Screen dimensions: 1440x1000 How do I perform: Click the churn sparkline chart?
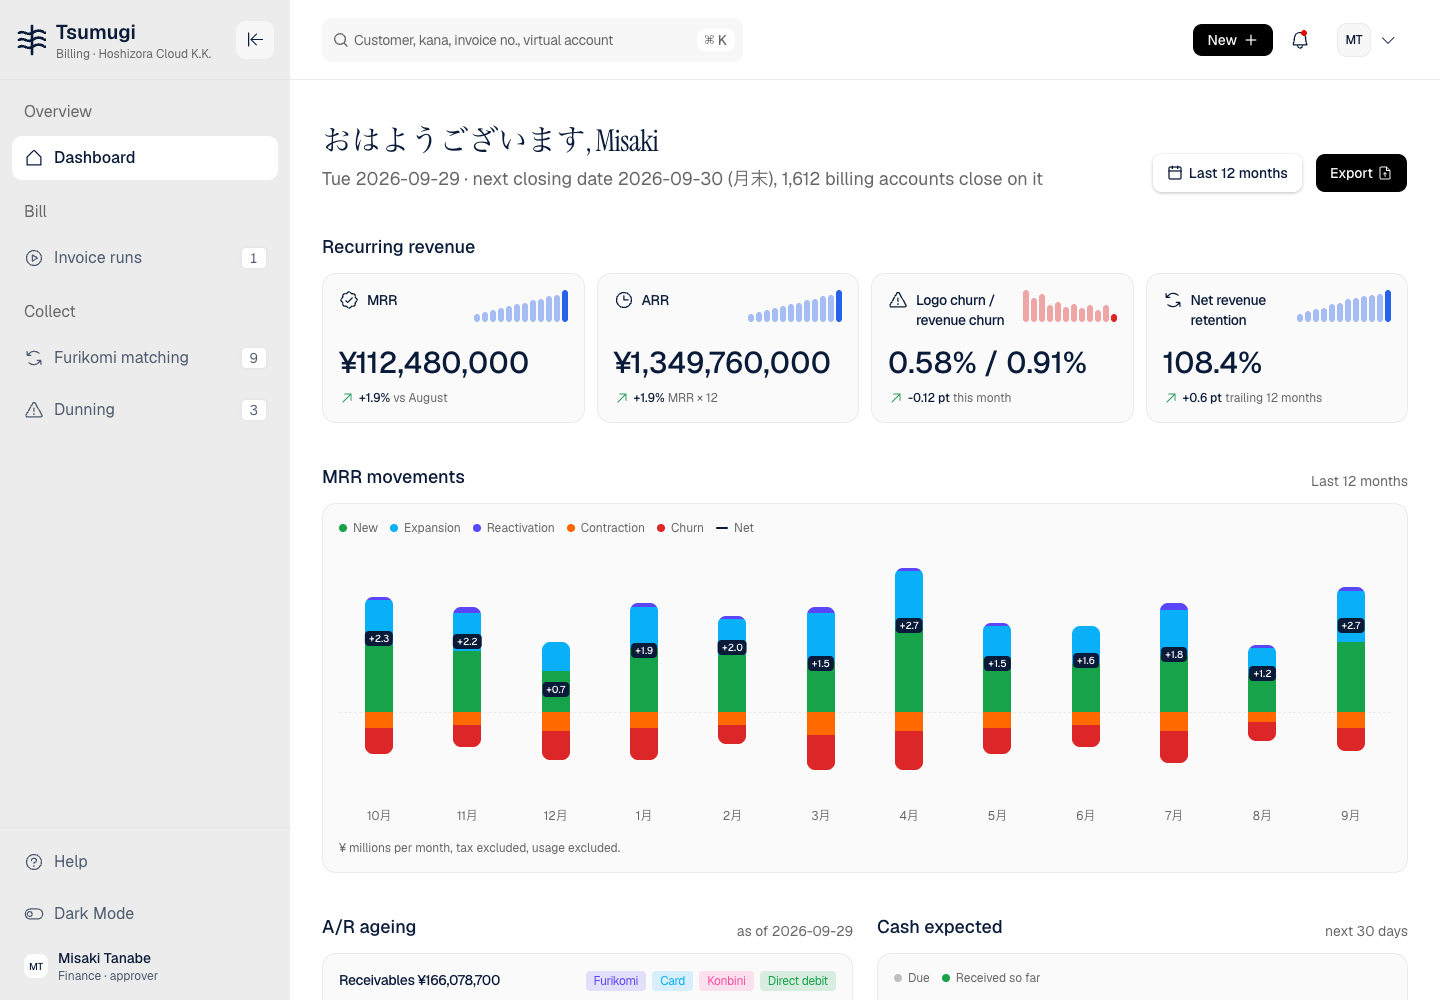(1070, 306)
